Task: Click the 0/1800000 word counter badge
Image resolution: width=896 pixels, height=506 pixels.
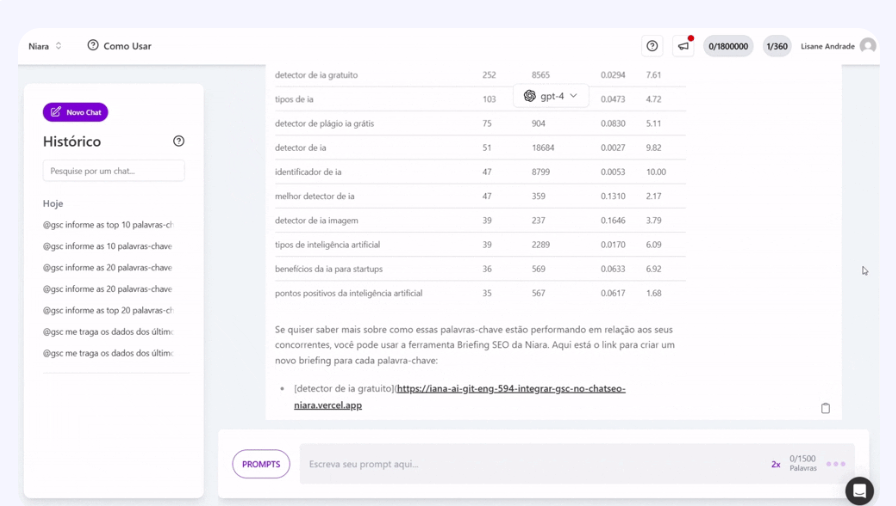Action: (x=728, y=46)
